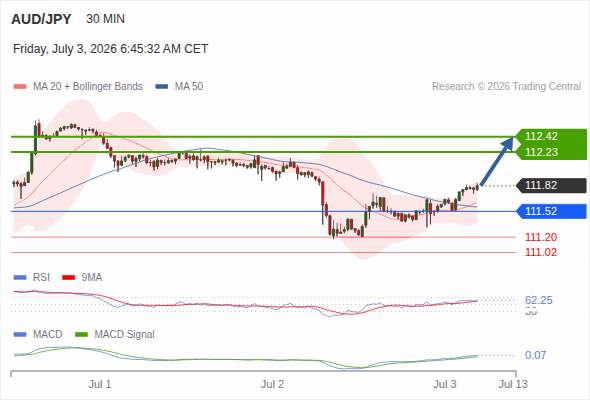Click the MACD Signal legend label
The width and height of the screenshot is (590, 400).
pyautogui.click(x=125, y=335)
